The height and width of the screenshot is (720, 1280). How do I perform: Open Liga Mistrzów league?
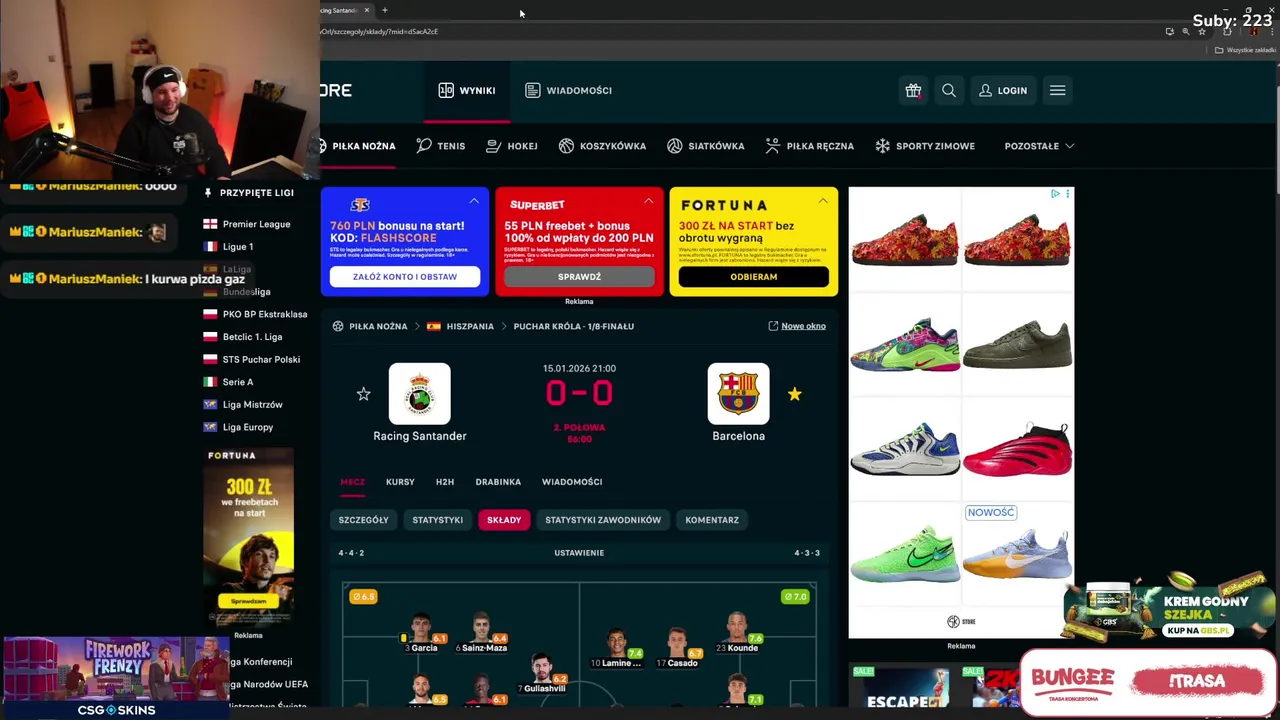click(252, 404)
